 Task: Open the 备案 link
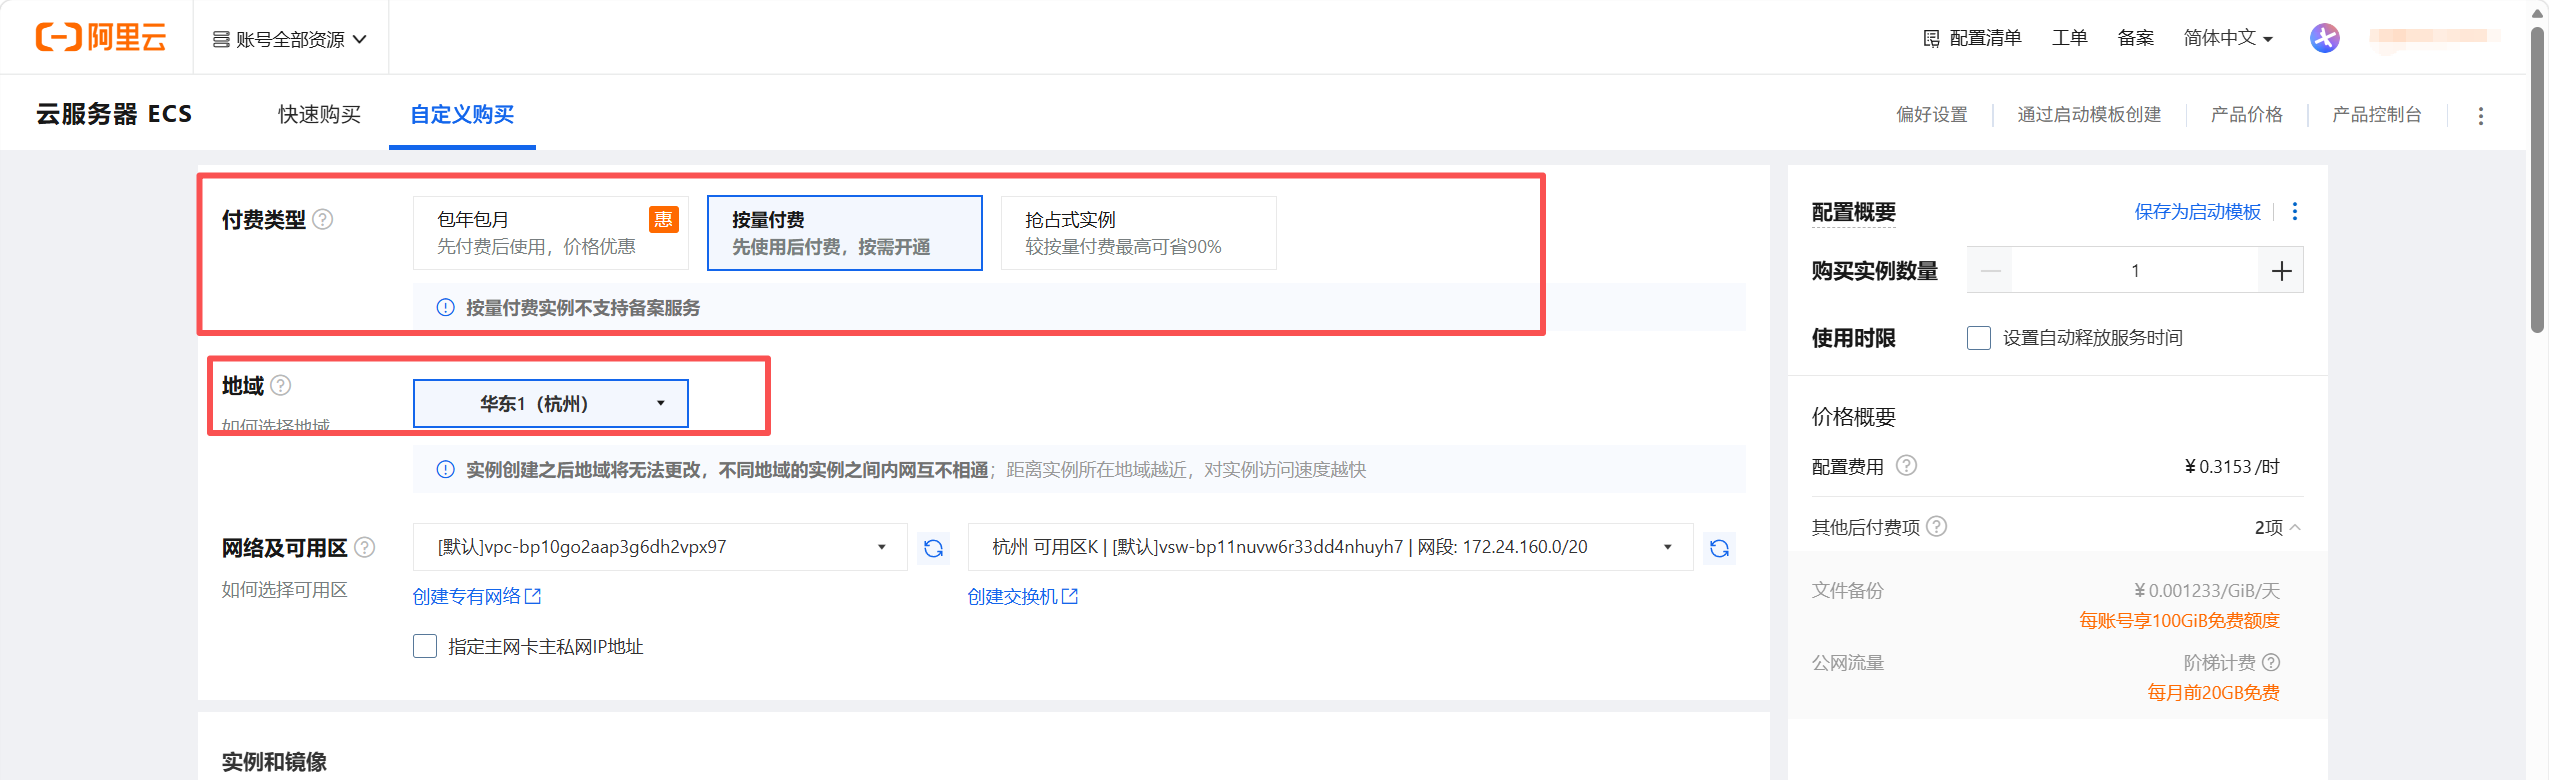(x=2135, y=38)
